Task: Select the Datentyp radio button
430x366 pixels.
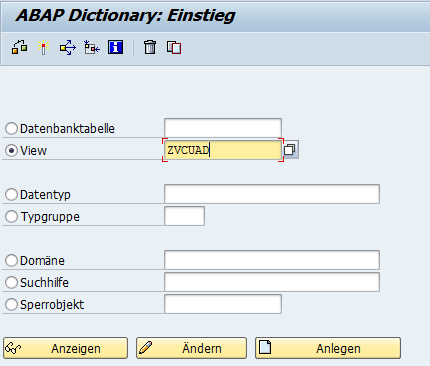Action: (11, 194)
